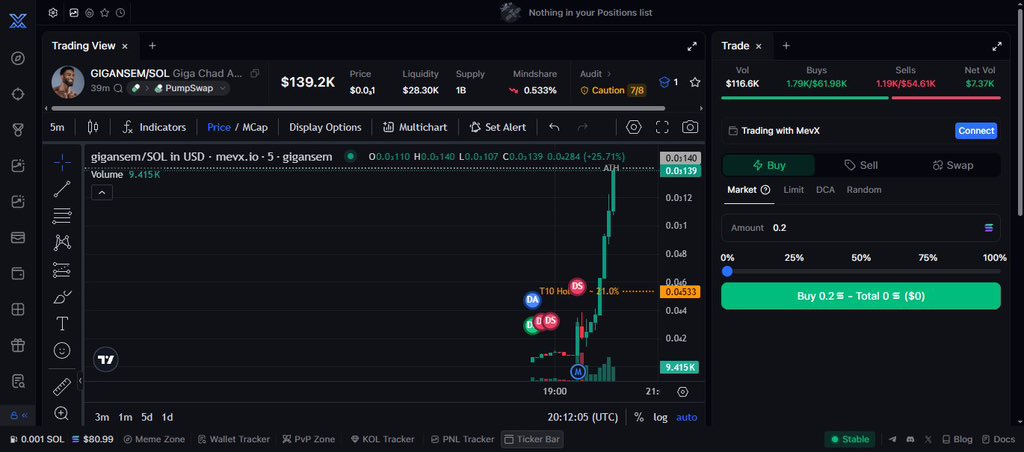This screenshot has width=1024, height=452.
Task: Select the forecasting positions tool
Action: click(62, 270)
